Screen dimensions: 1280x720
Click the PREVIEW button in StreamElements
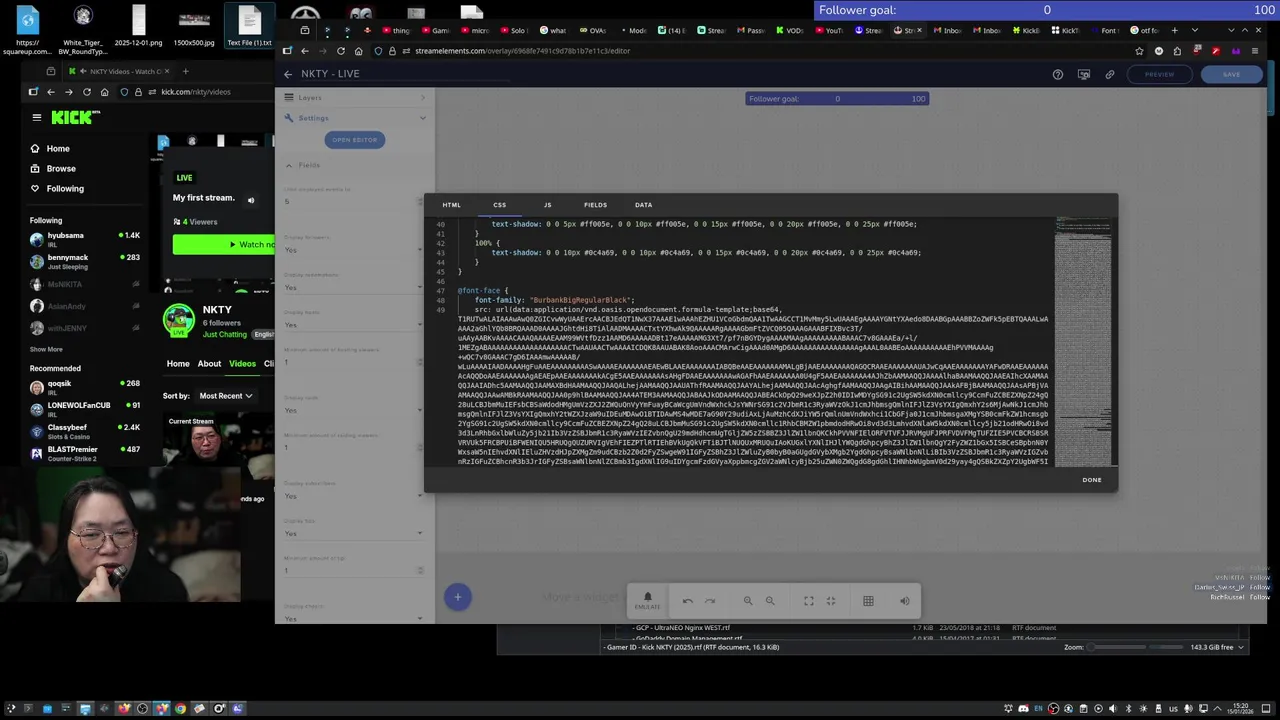pyautogui.click(x=1159, y=74)
